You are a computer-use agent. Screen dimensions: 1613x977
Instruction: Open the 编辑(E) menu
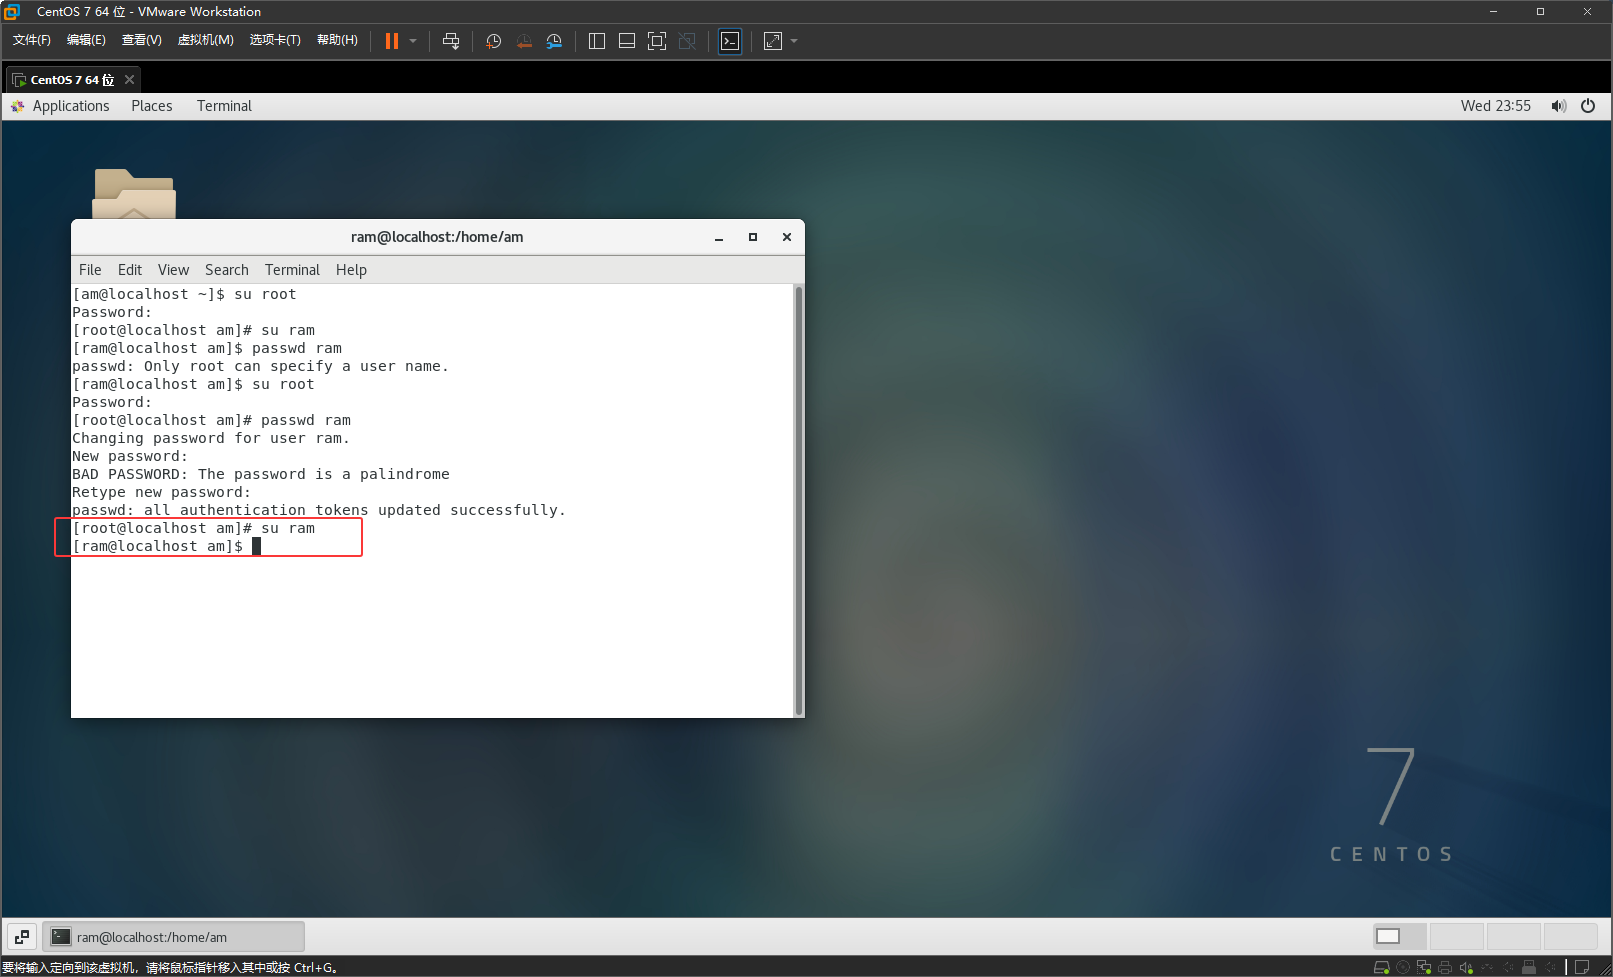pos(86,40)
